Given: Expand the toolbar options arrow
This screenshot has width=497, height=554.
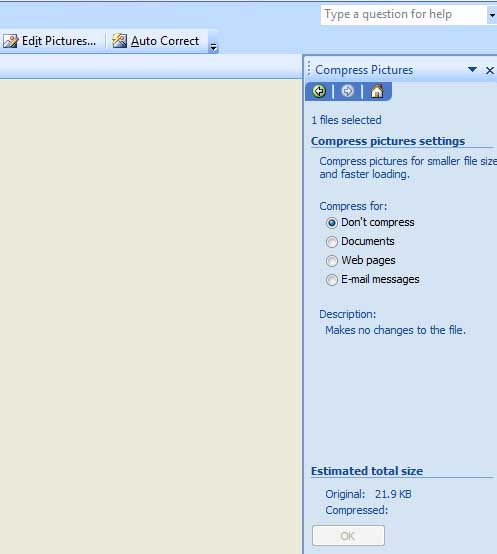Looking at the screenshot, I should (213, 46).
